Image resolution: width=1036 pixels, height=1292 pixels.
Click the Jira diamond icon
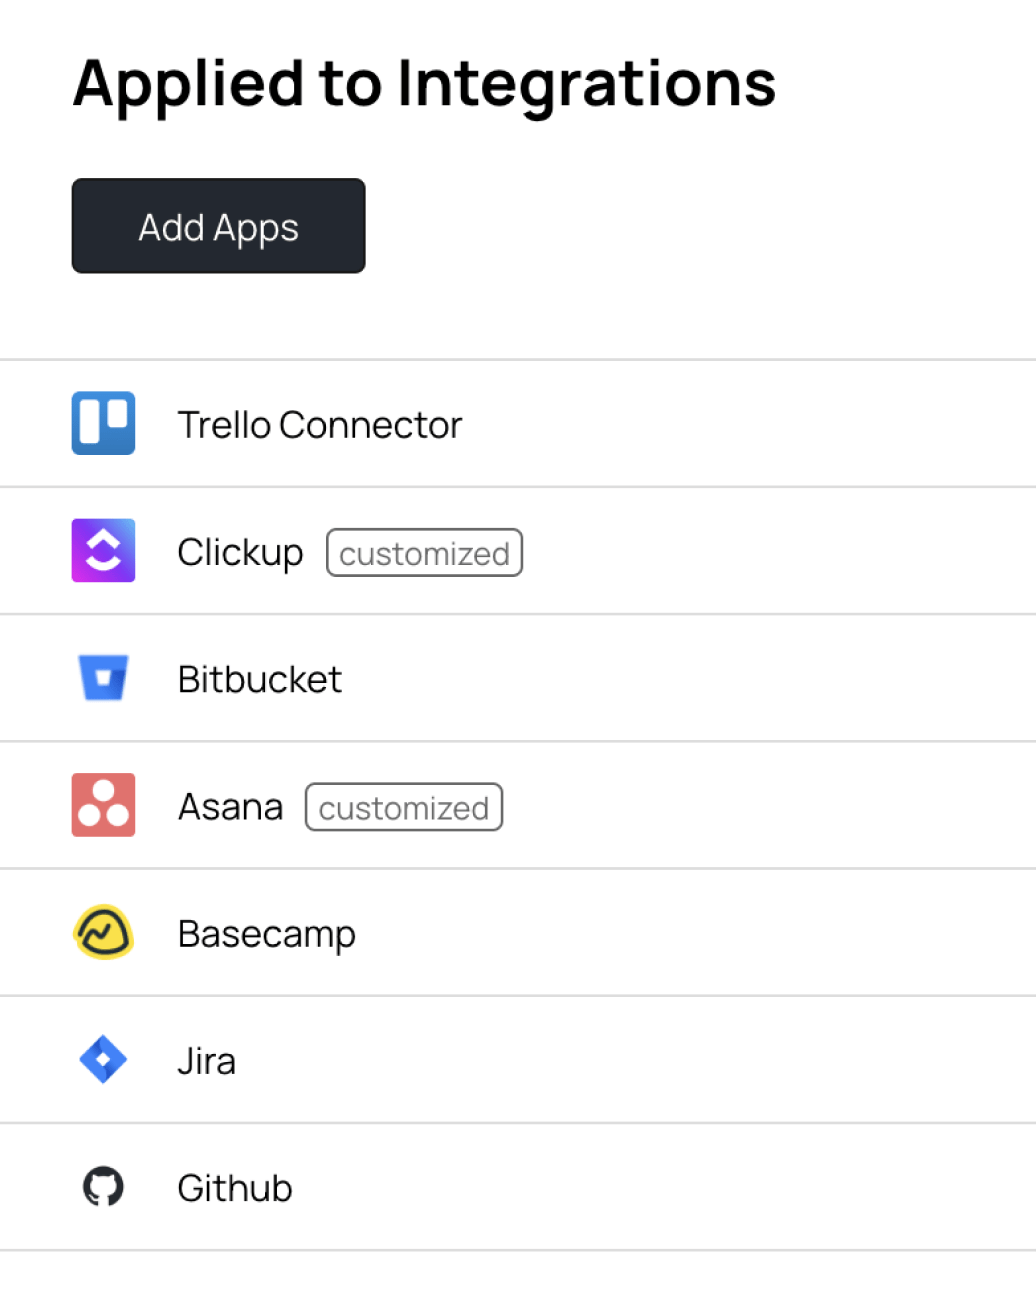103,1059
